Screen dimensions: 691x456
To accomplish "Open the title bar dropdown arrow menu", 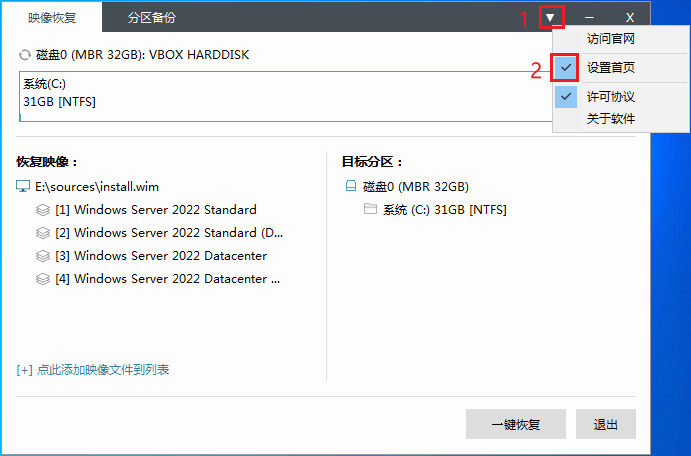I will click(x=550, y=17).
